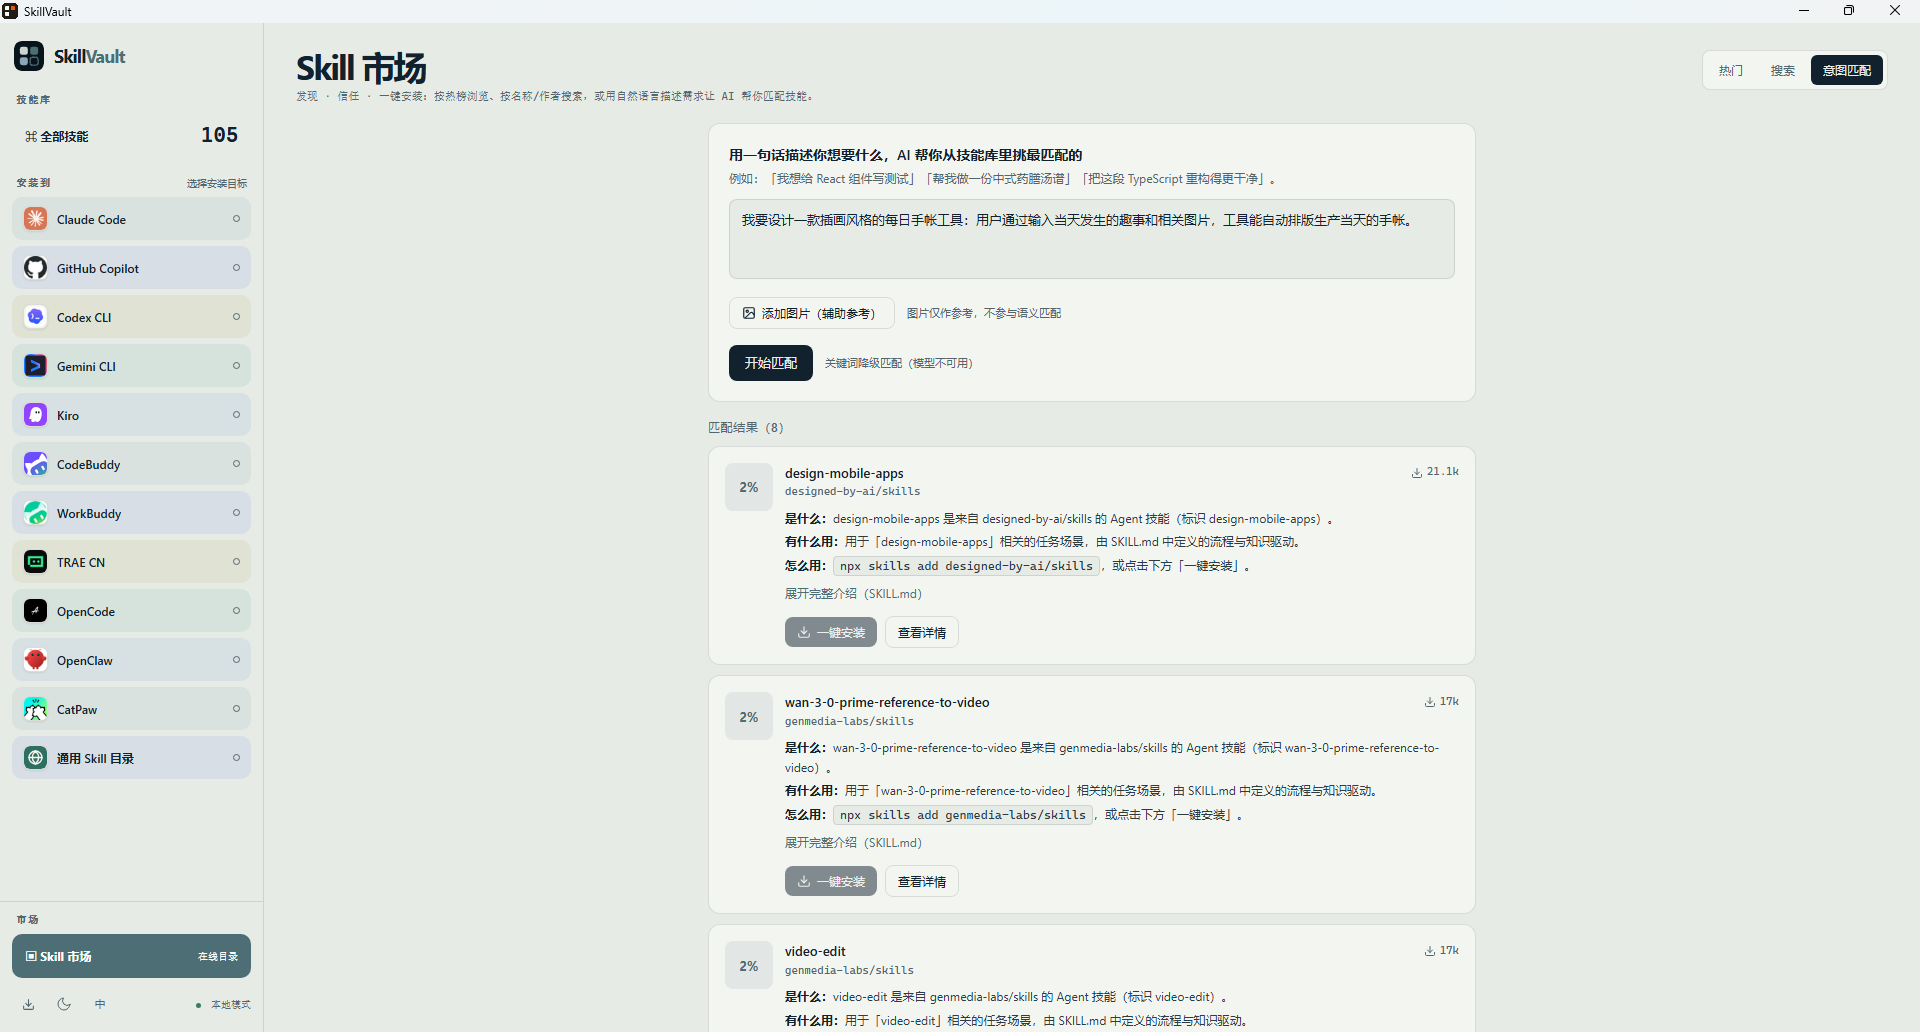Open the 选择安装目标 selector
This screenshot has height=1032, width=1920.
(x=217, y=183)
